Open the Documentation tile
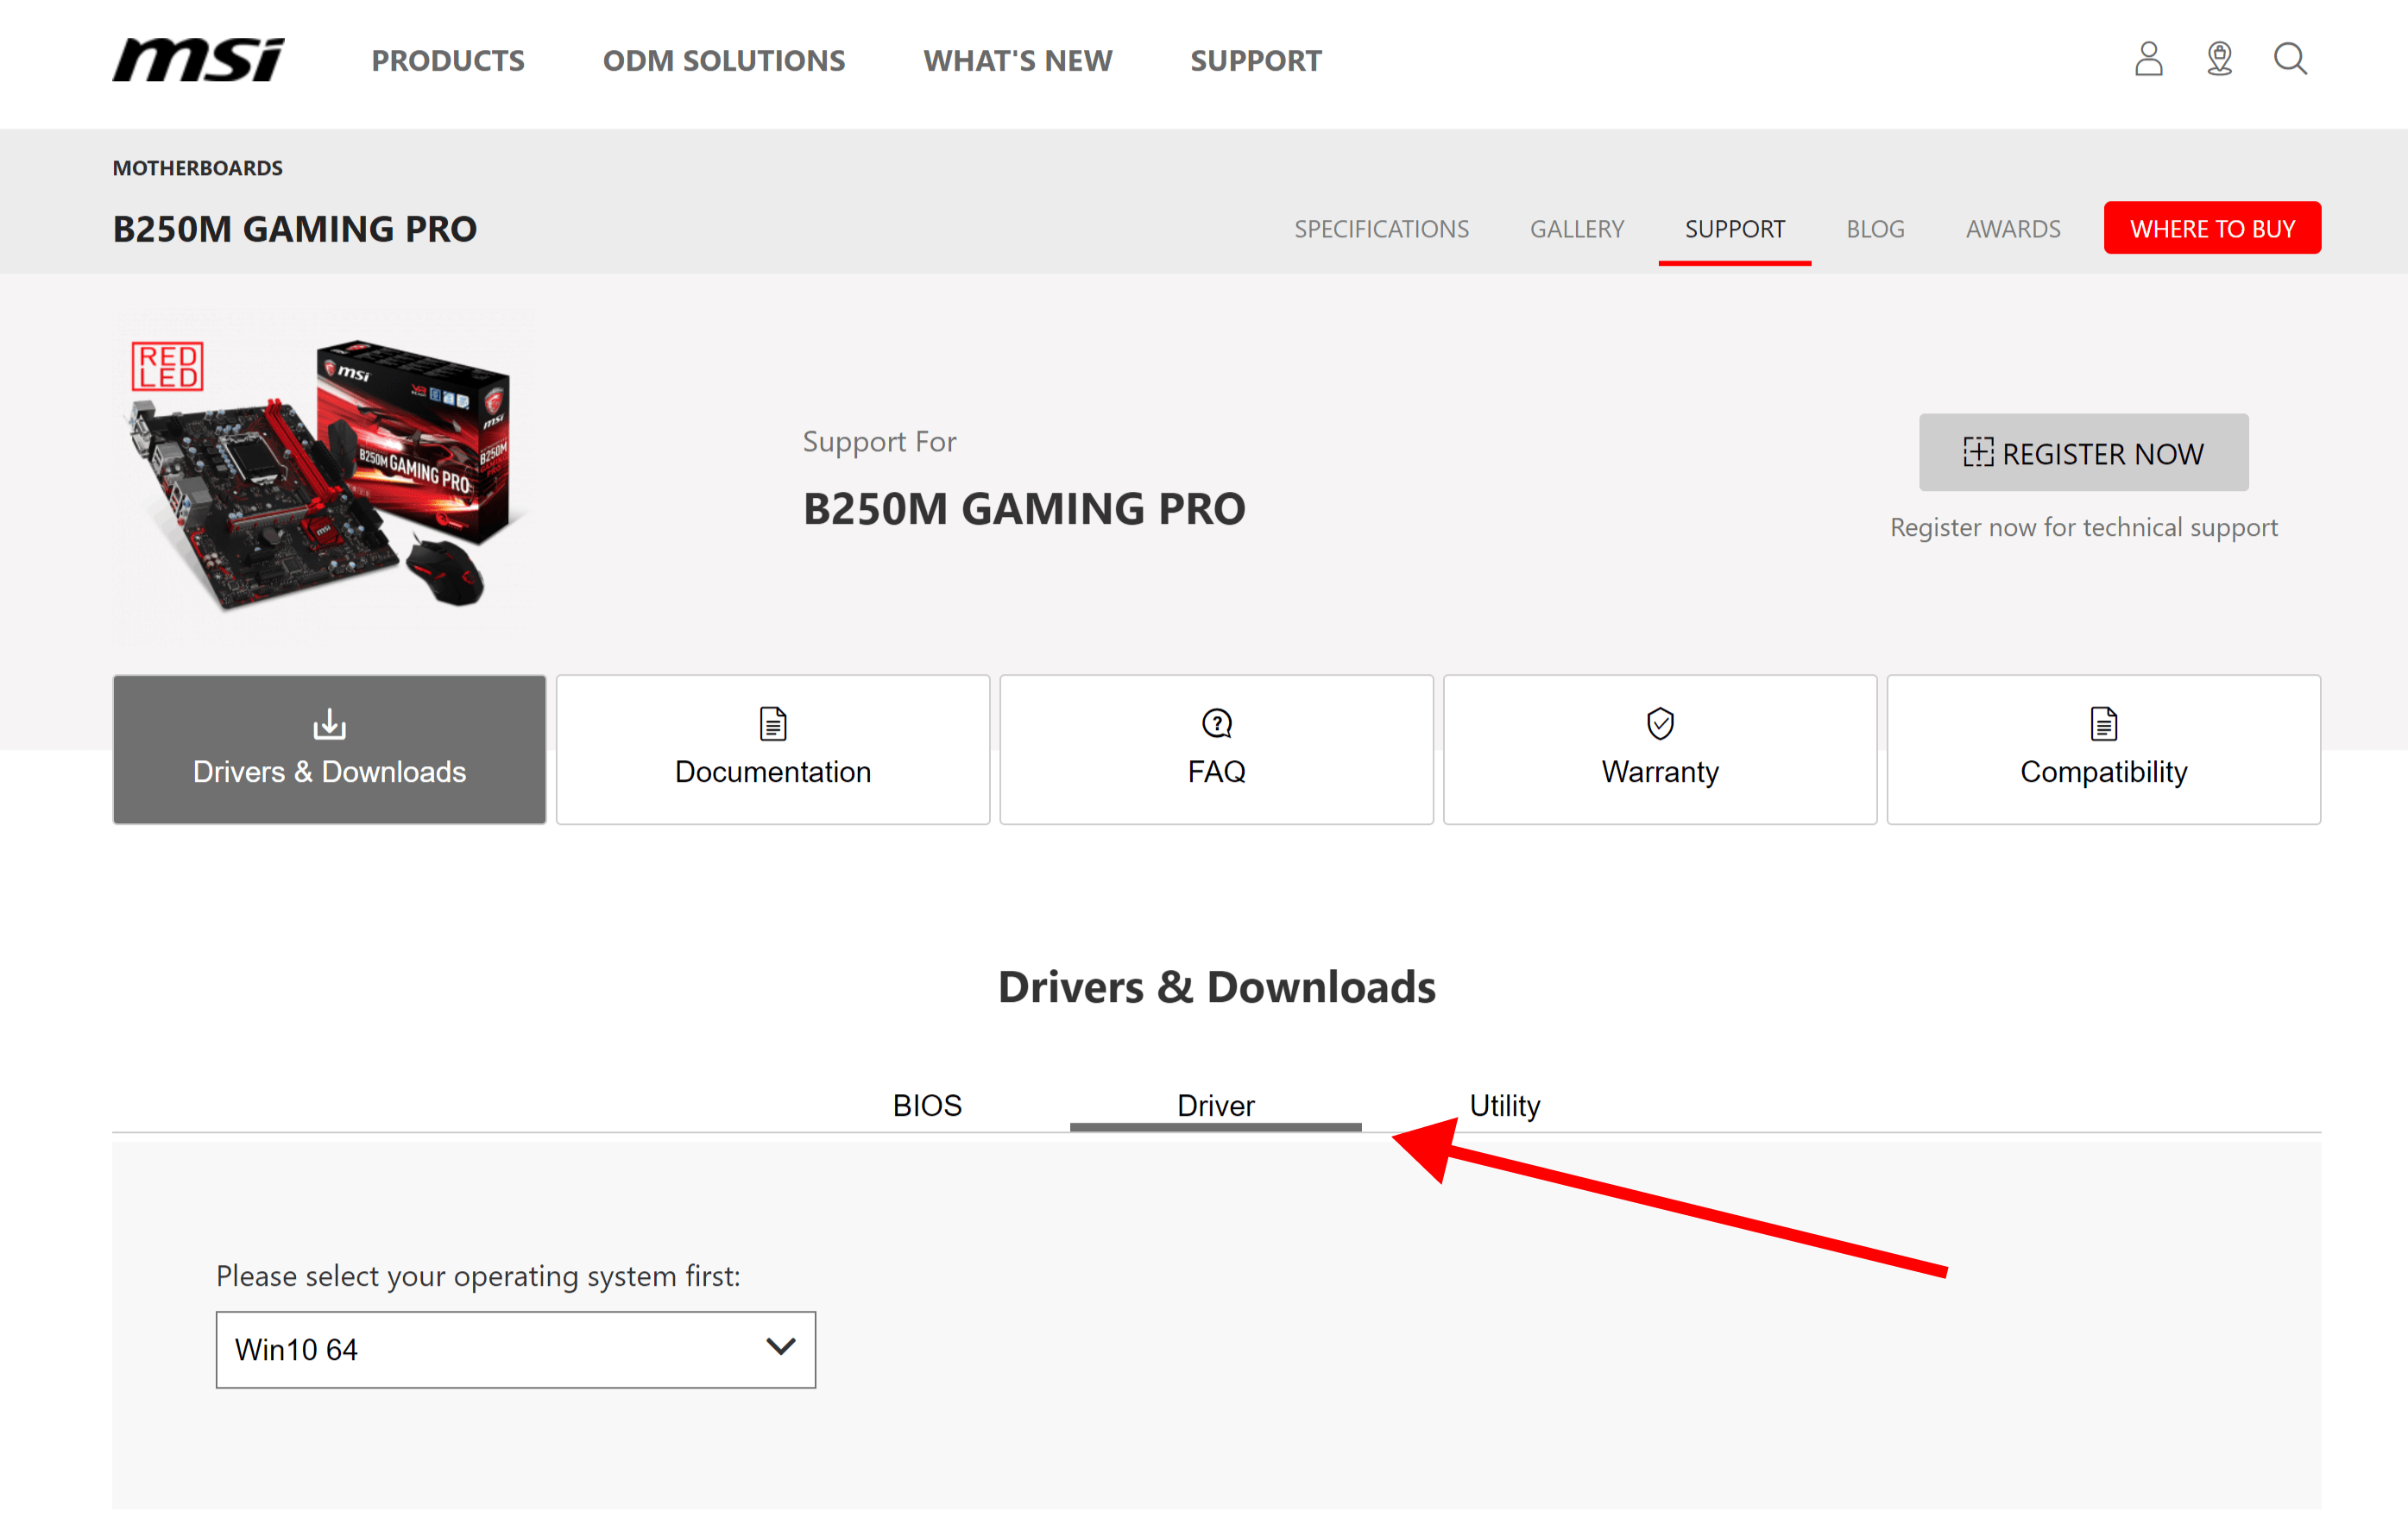This screenshot has width=2408, height=1537. point(772,749)
